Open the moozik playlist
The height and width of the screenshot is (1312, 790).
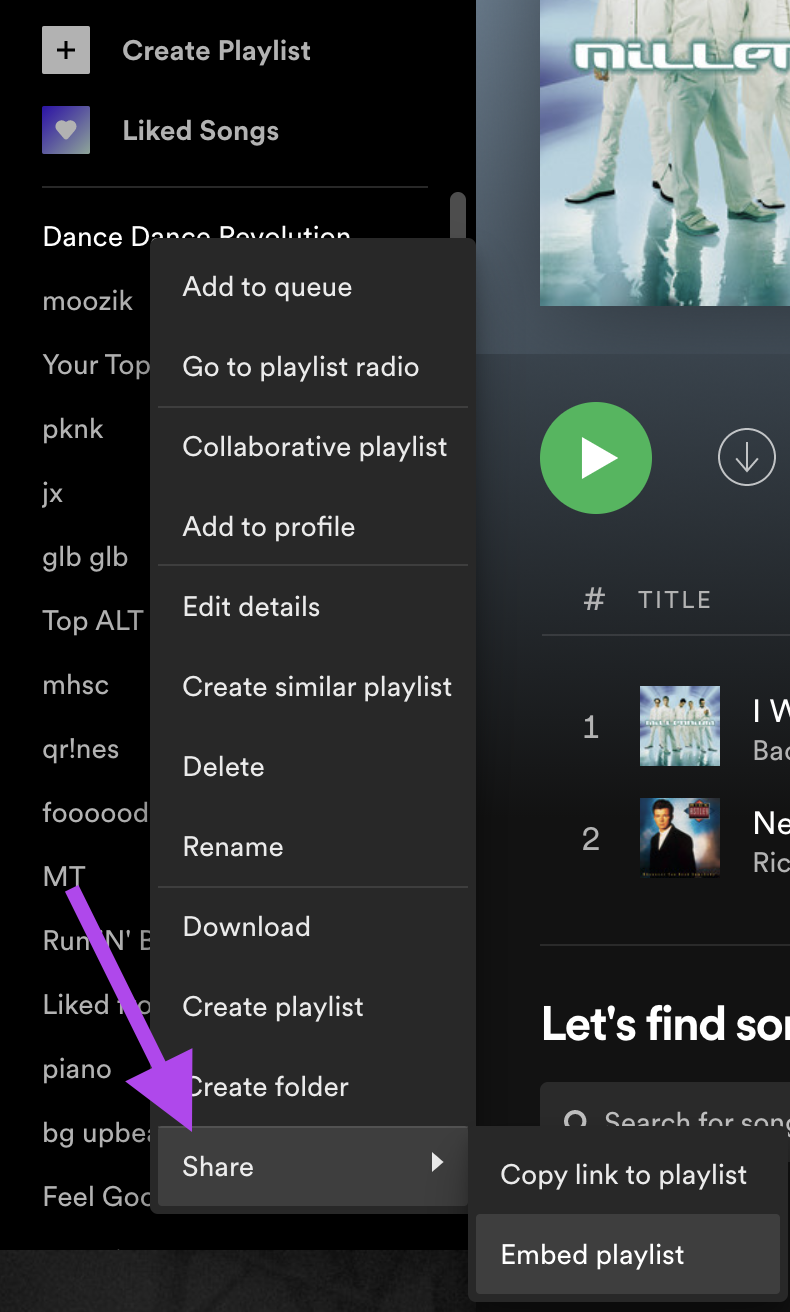click(88, 301)
